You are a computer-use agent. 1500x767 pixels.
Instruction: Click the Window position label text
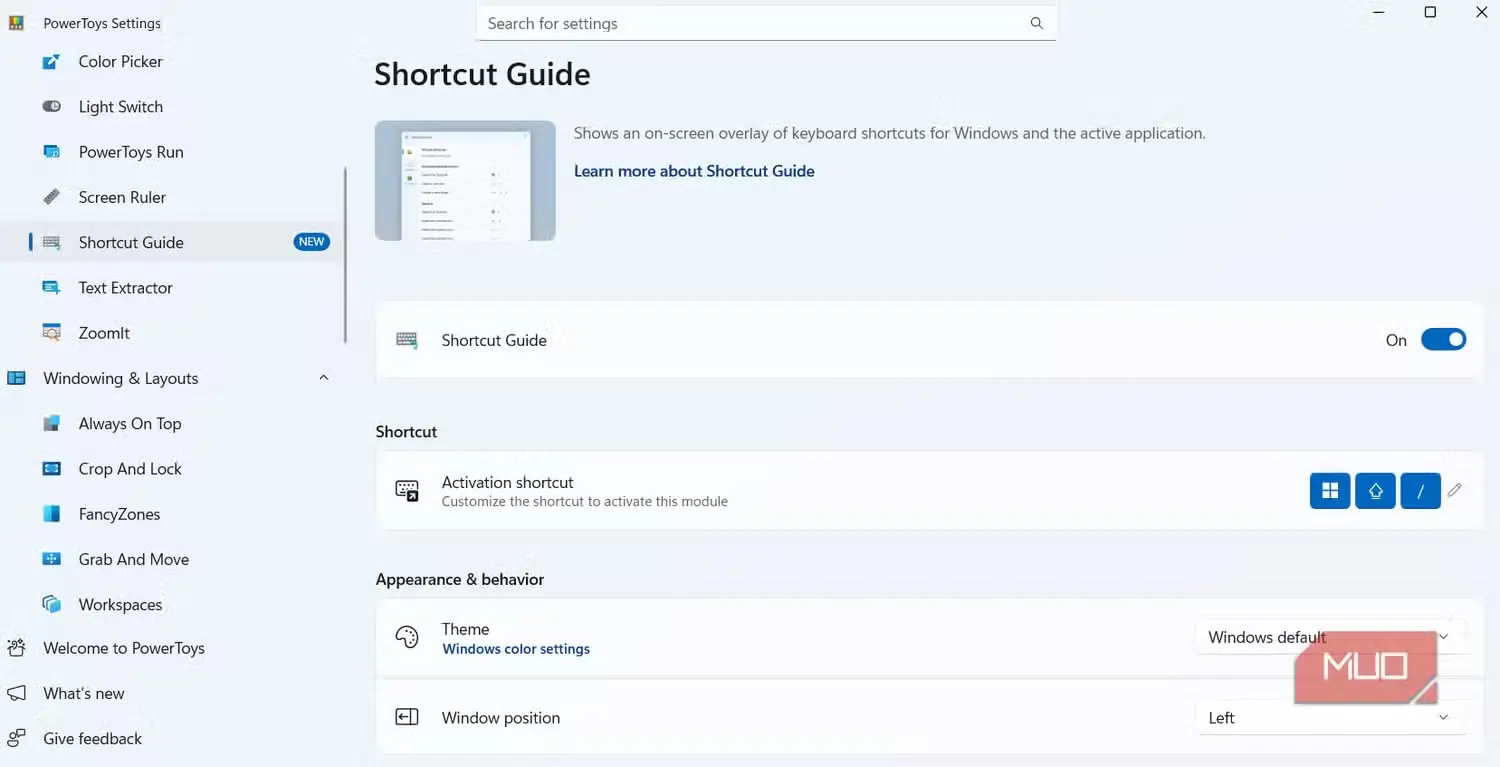[x=501, y=718]
